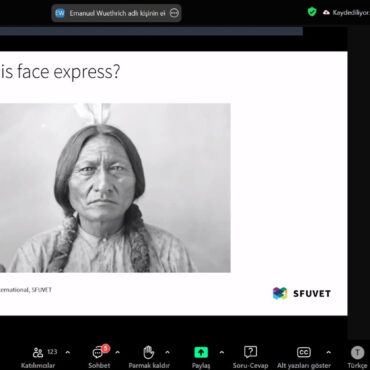Screen dimensions: 370x370
Task: Expand the Katılımcılar options chevron
Action: pos(68,352)
